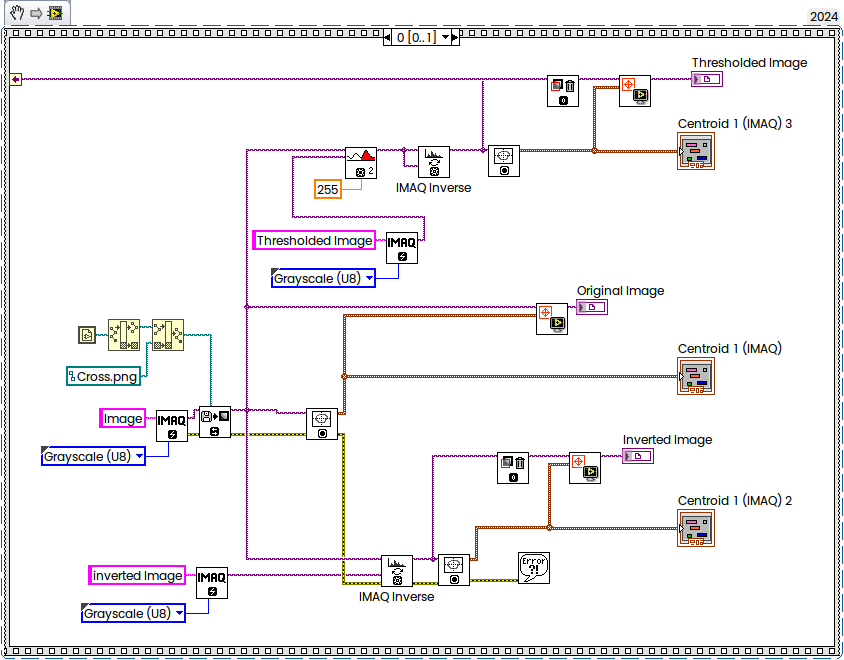Select the upper IMAQ Inverse node
This screenshot has width=844, height=660.
point(434,162)
